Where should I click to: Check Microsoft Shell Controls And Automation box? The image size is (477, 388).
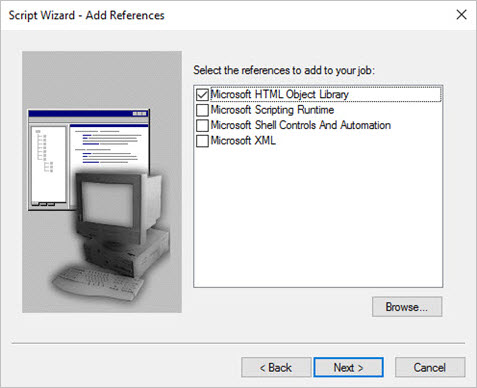tap(202, 125)
